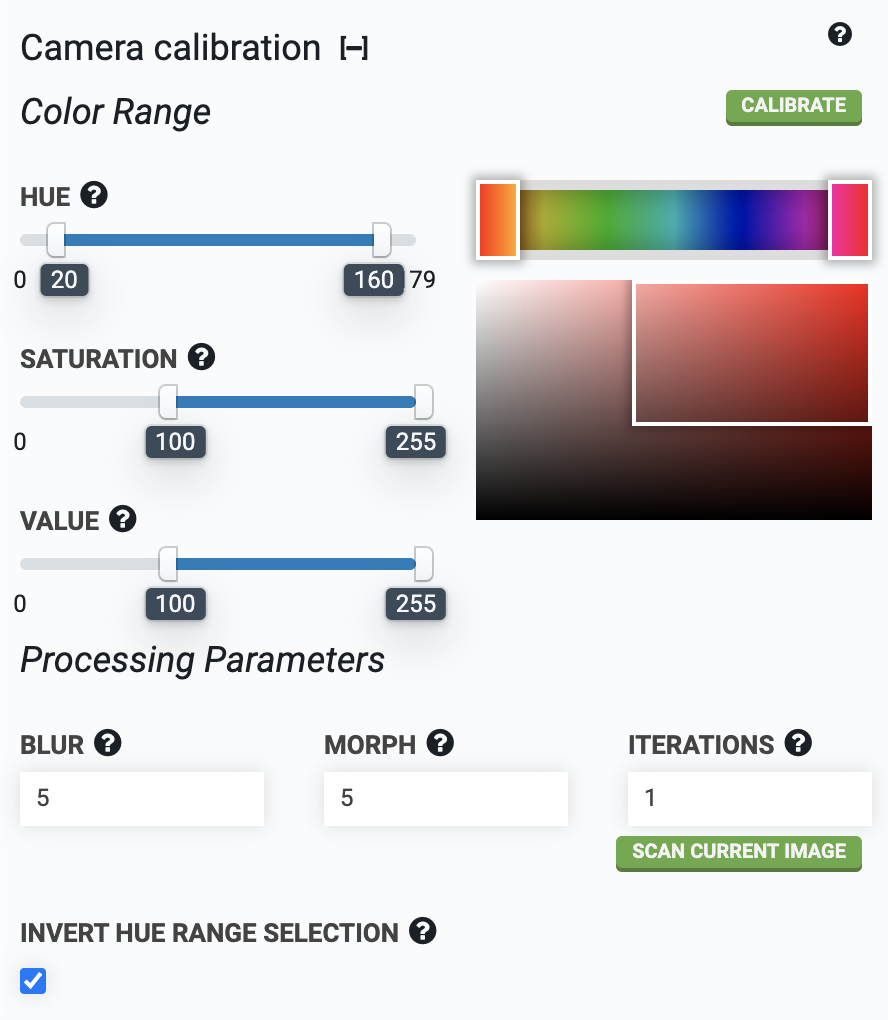Click the ITERATIONS input field

click(749, 798)
